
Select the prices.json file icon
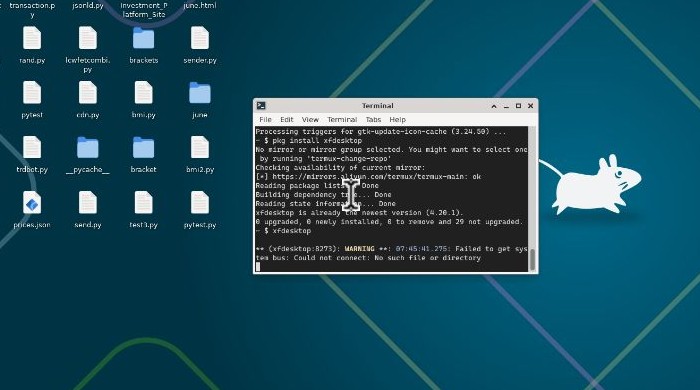32,203
